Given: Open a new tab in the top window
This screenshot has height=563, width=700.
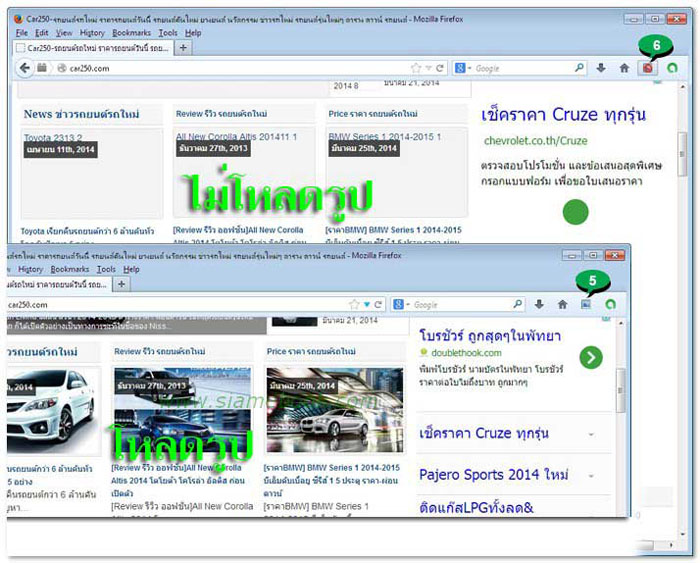Looking at the screenshot, I should pyautogui.click(x=183, y=47).
